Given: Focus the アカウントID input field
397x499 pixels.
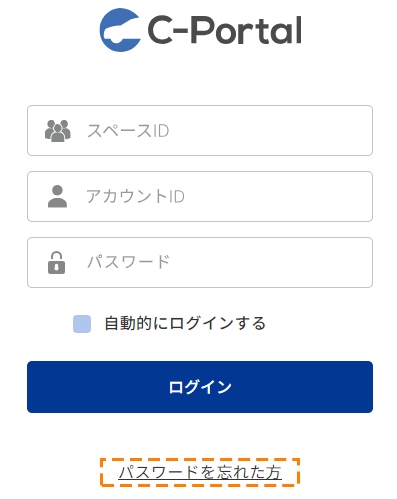Looking at the screenshot, I should [x=200, y=196].
